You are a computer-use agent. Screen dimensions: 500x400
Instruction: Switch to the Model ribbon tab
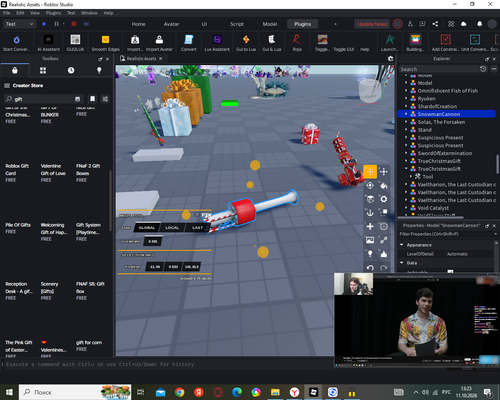[270, 24]
